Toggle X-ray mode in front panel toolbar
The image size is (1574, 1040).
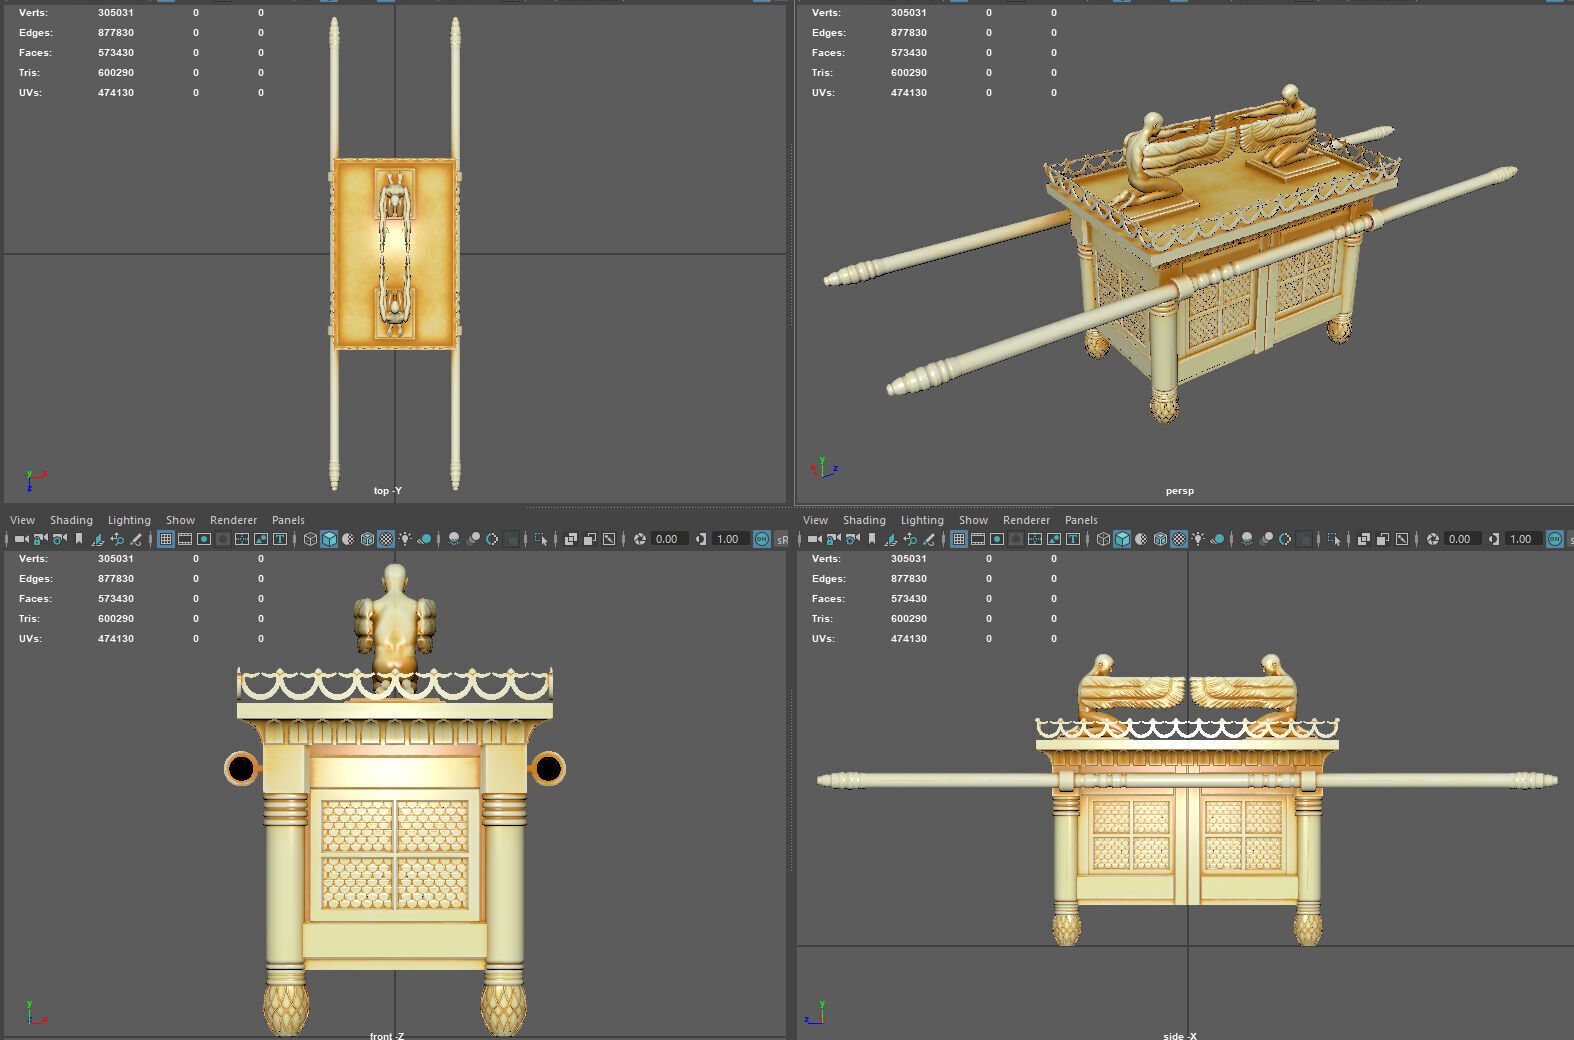click(571, 539)
